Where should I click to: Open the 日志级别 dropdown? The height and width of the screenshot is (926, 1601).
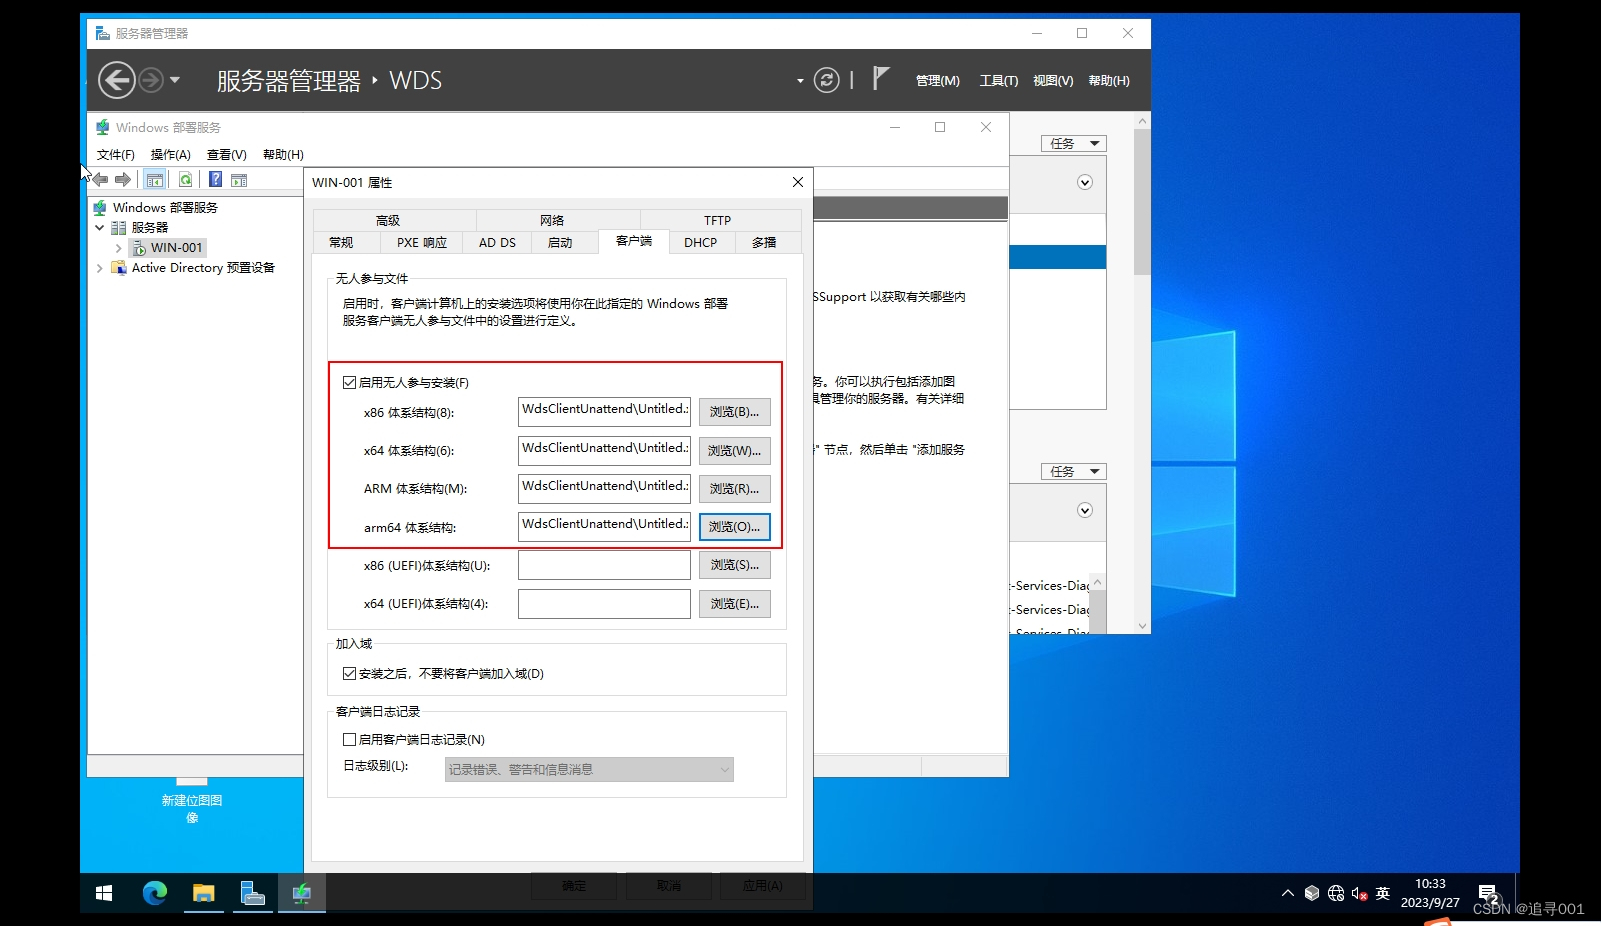[x=589, y=769]
